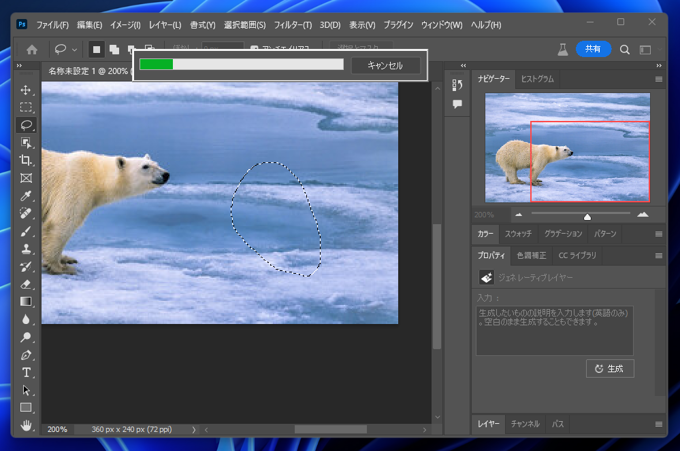Click the 200% zoom field in status bar

[x=57, y=429]
